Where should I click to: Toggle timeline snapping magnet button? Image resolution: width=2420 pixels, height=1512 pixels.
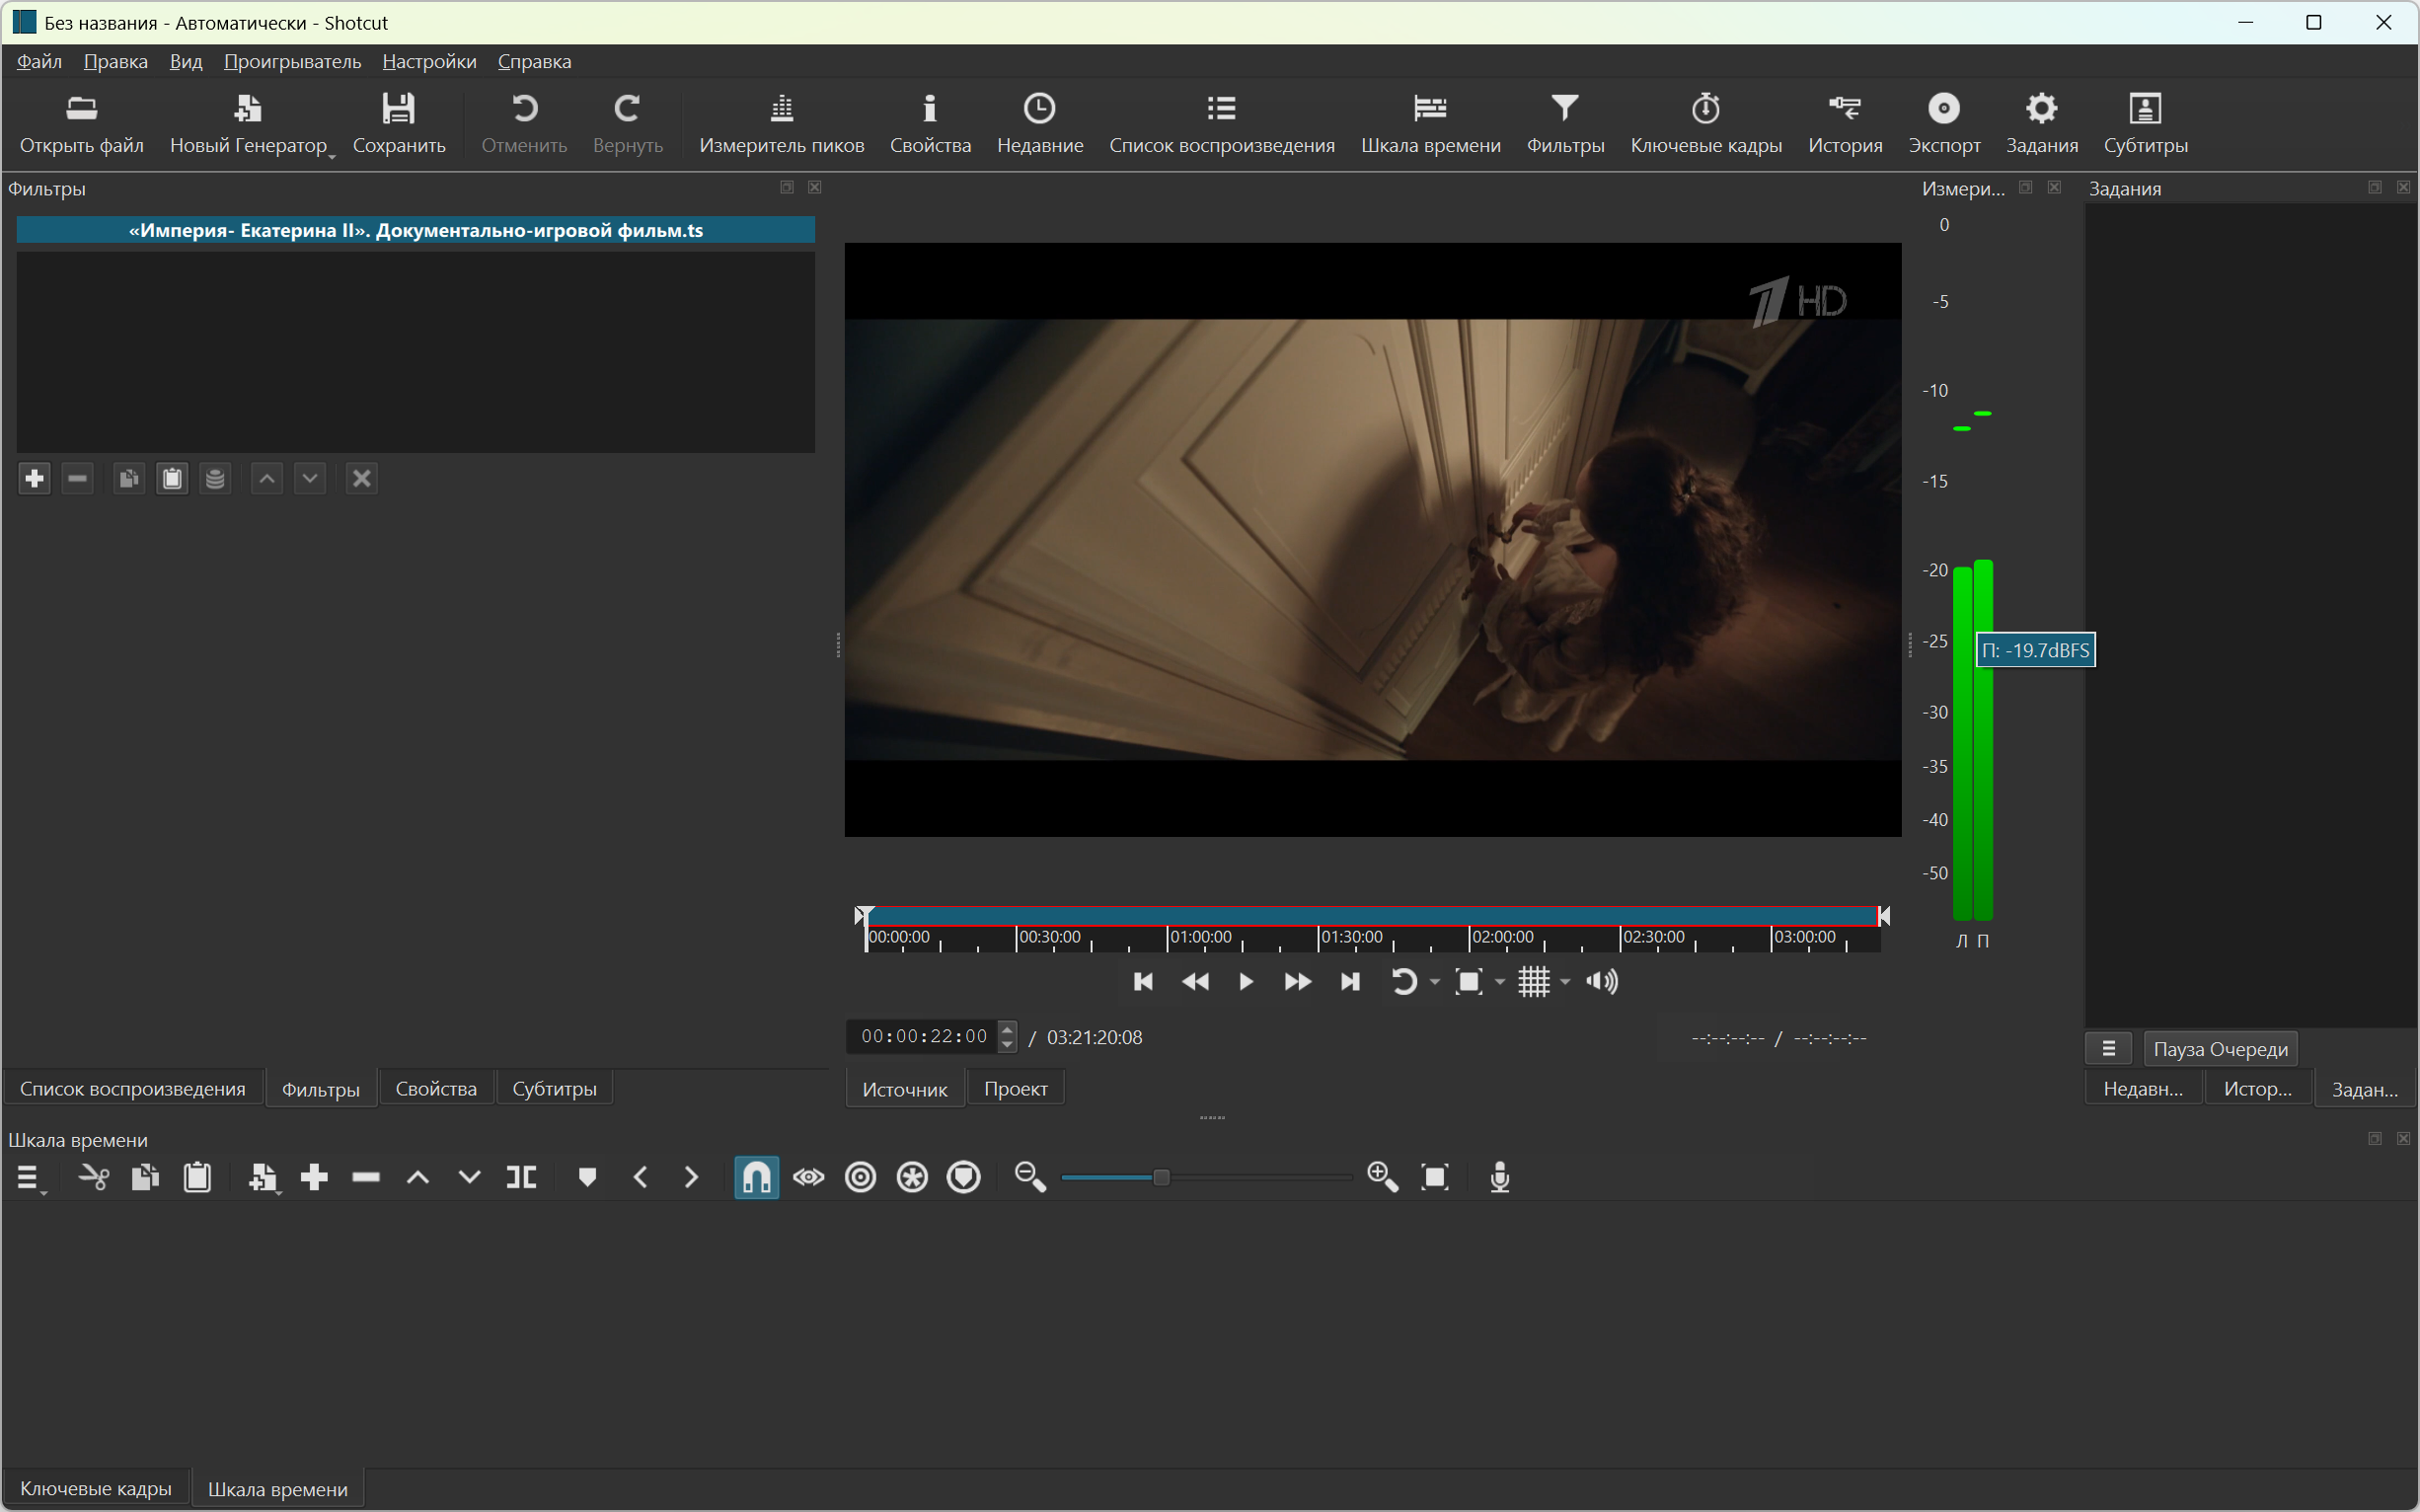pyautogui.click(x=756, y=1177)
